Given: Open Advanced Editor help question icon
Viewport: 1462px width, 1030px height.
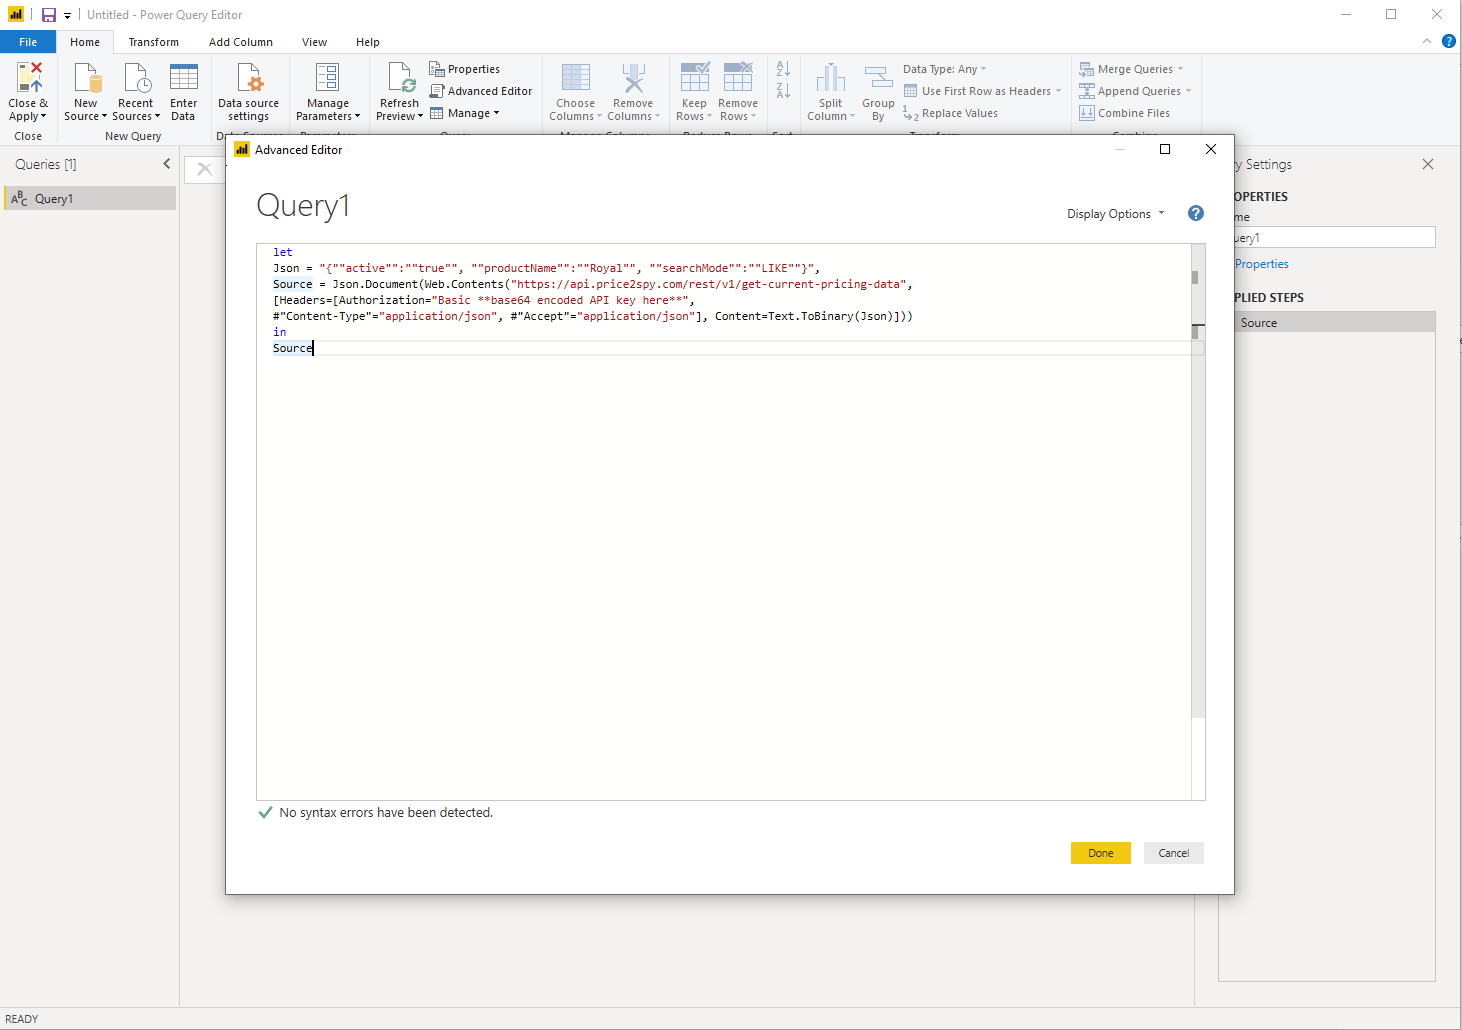Looking at the screenshot, I should (1196, 213).
